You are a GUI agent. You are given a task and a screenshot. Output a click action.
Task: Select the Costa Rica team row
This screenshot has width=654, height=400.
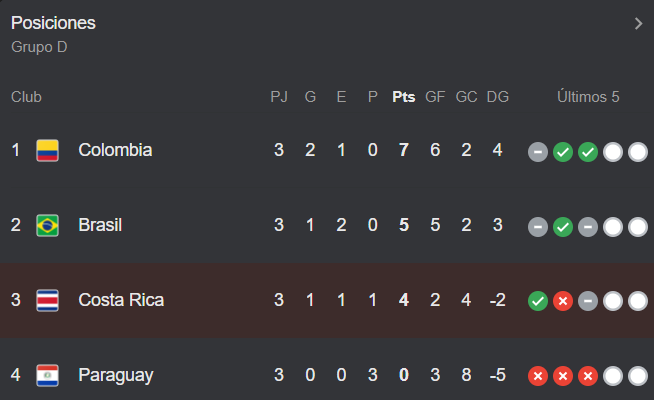pos(327,300)
